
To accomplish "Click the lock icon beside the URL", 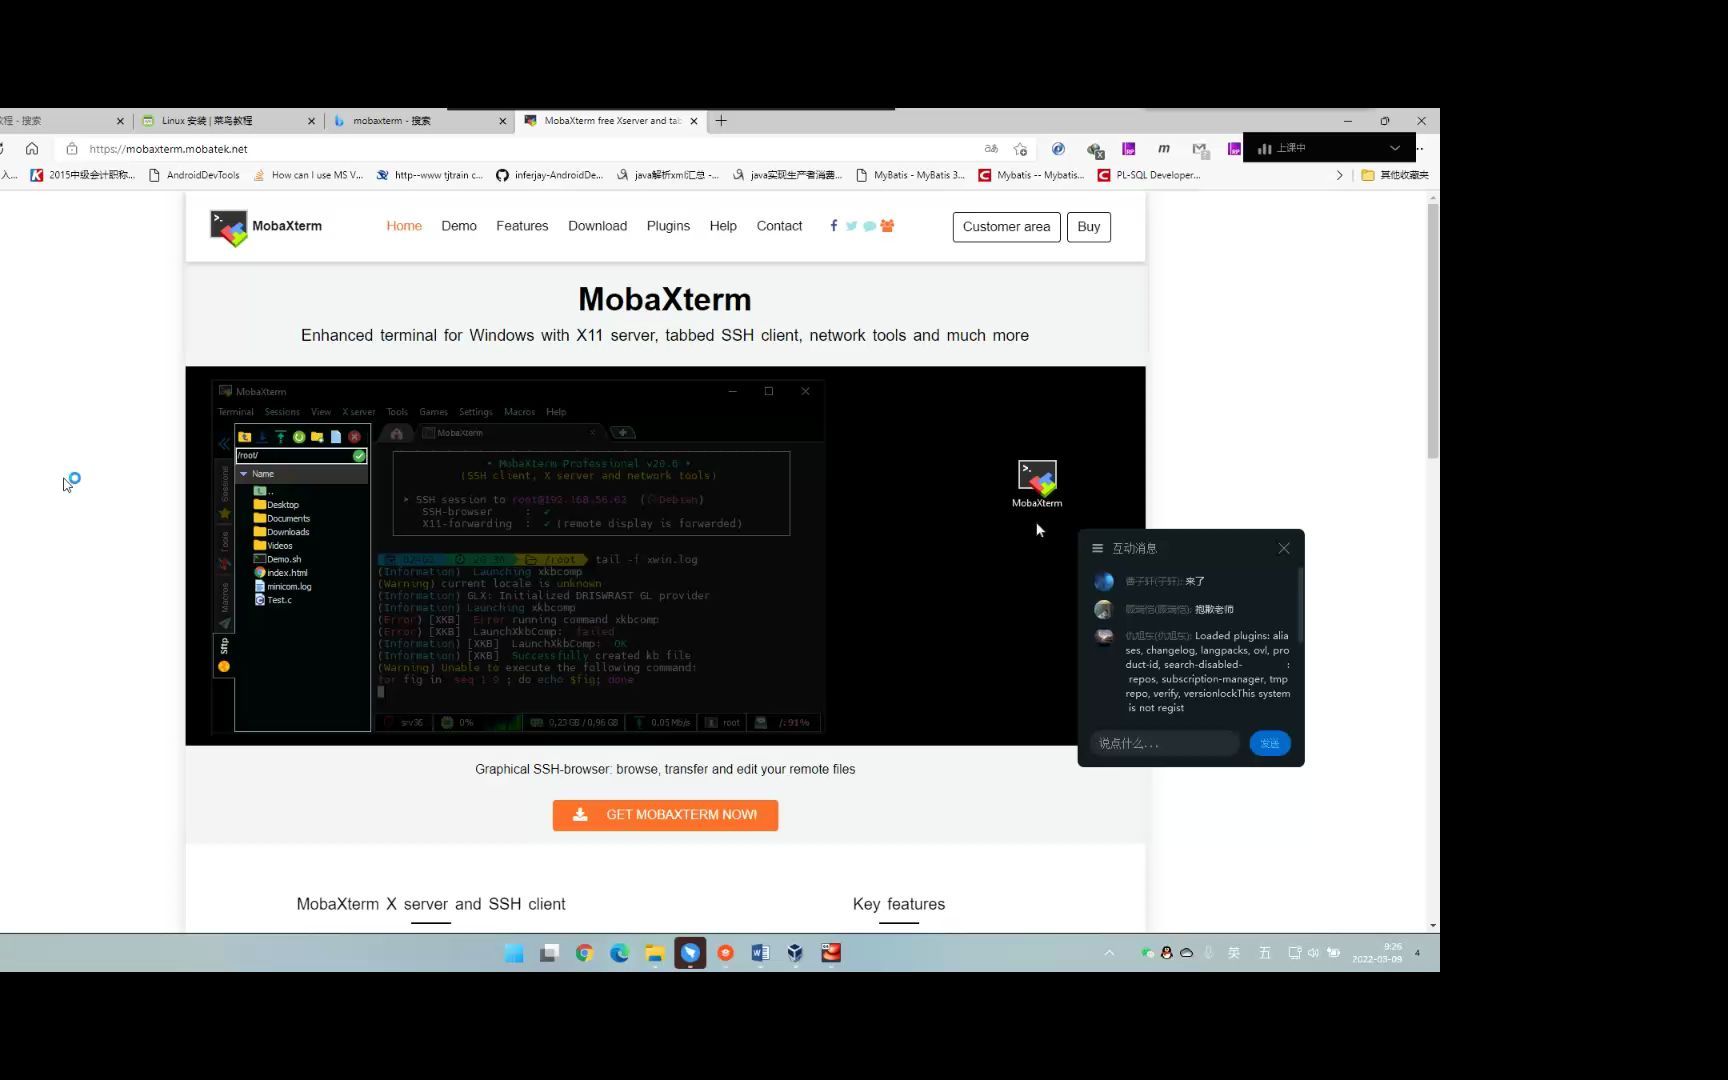I will click(72, 148).
